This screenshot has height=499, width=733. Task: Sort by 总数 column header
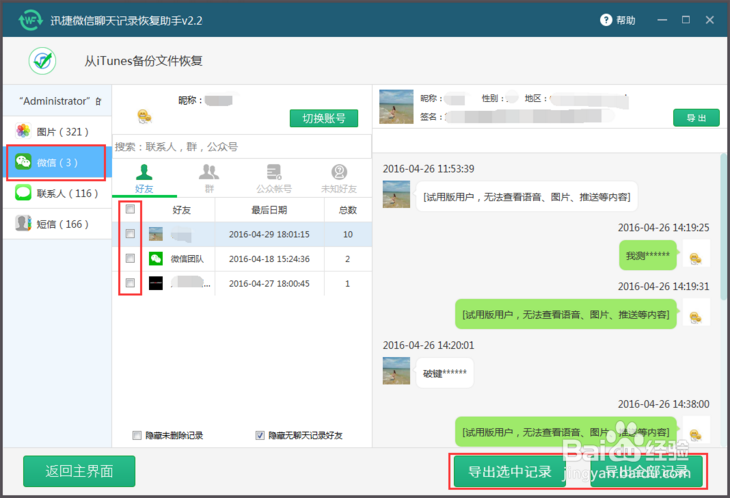(x=348, y=210)
